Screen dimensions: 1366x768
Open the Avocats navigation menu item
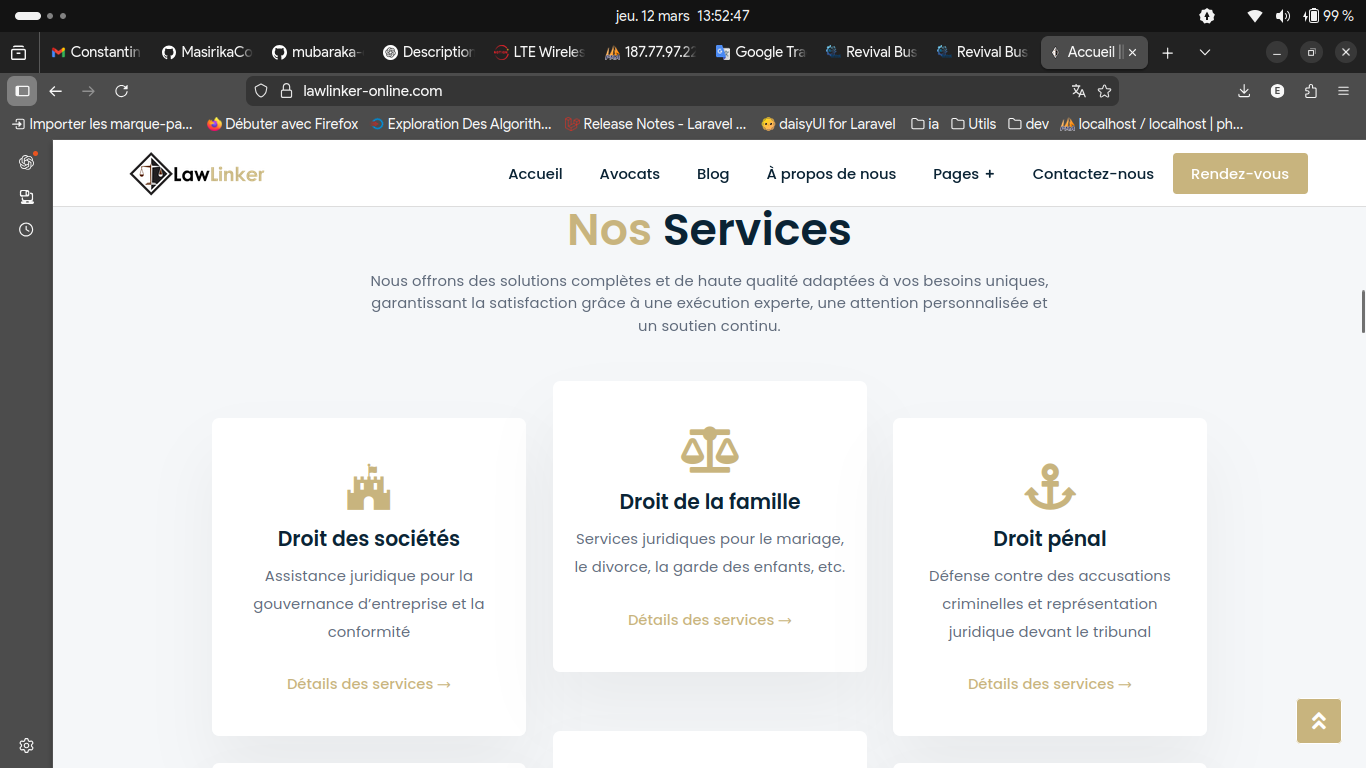click(x=629, y=174)
